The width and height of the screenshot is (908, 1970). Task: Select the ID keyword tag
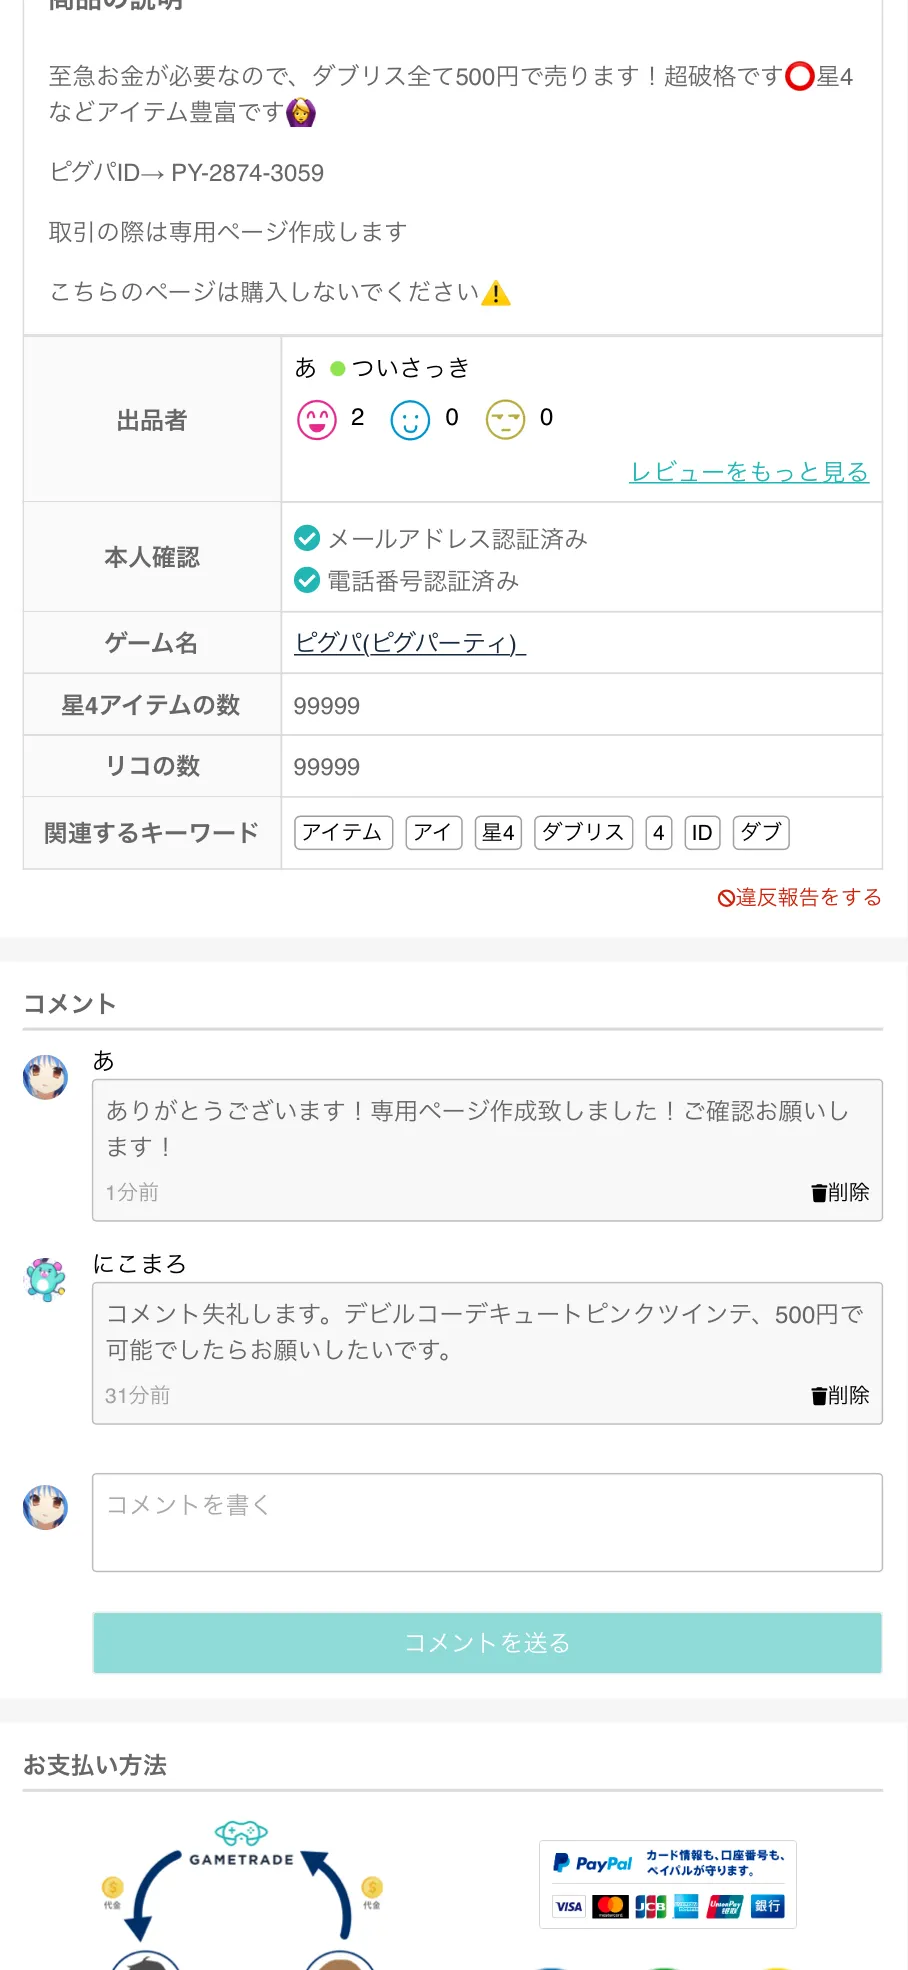tap(702, 832)
